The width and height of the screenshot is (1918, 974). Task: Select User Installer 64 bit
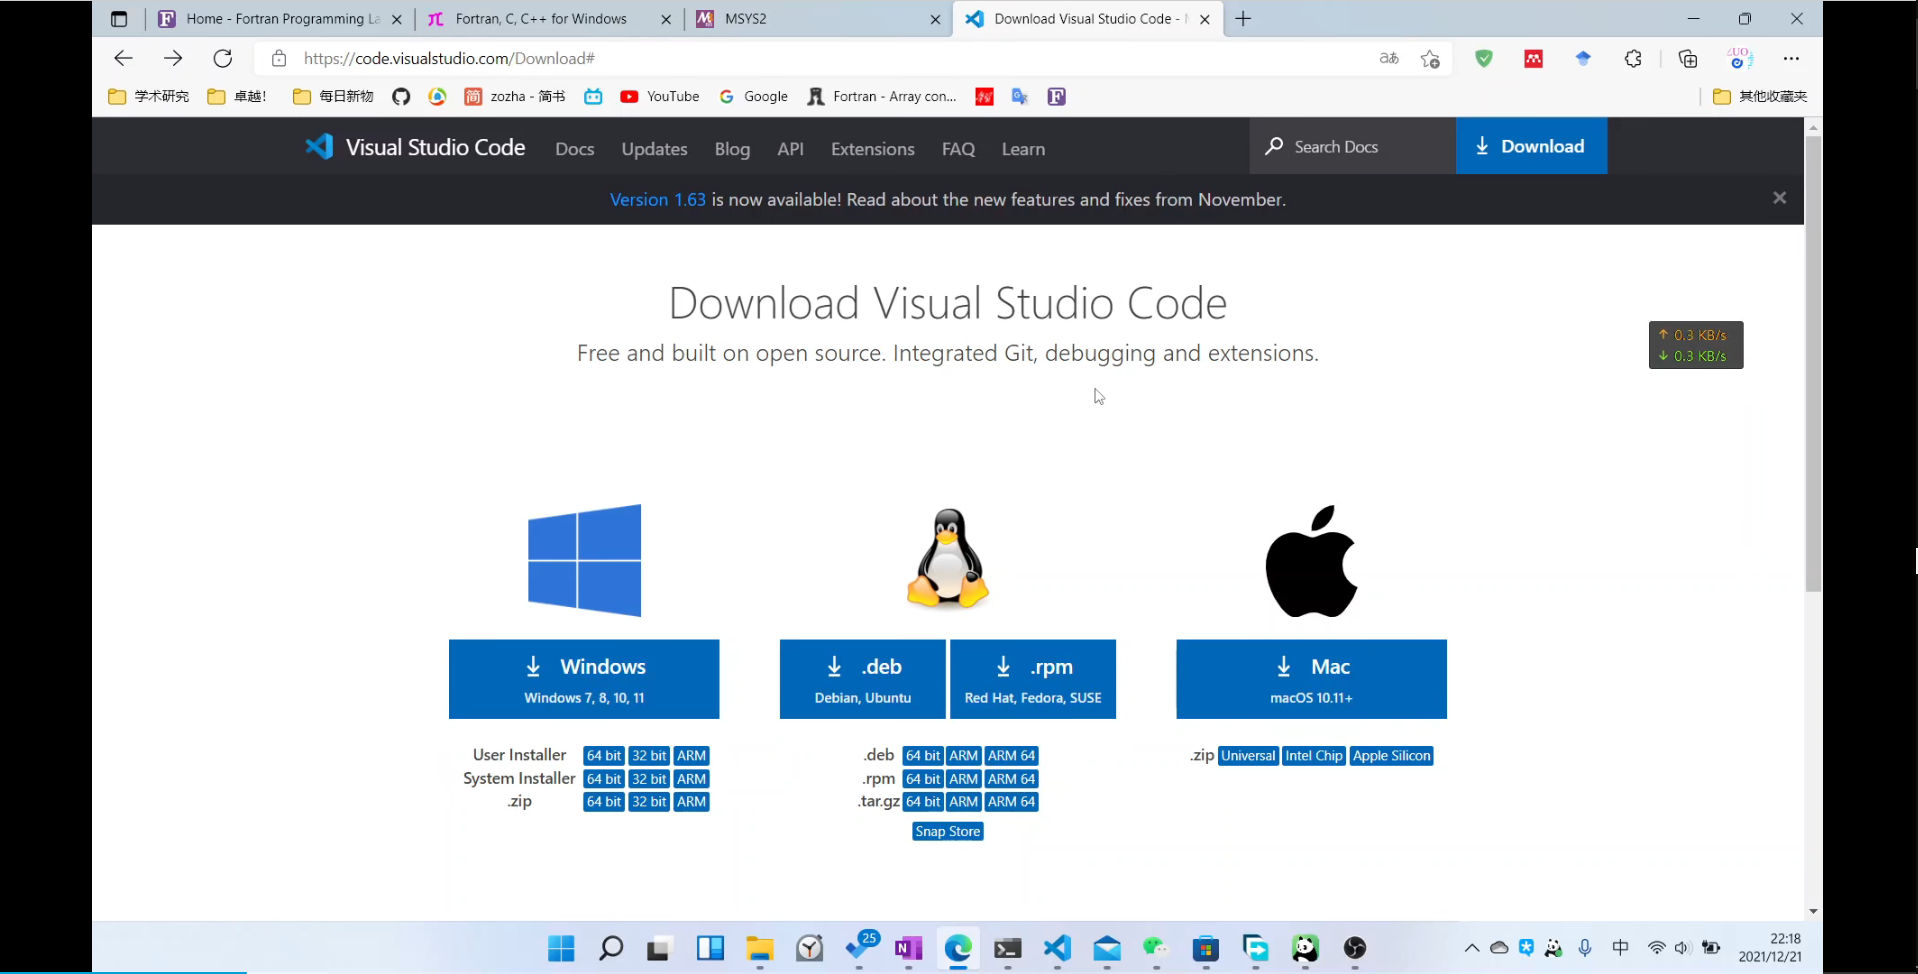pyautogui.click(x=604, y=756)
